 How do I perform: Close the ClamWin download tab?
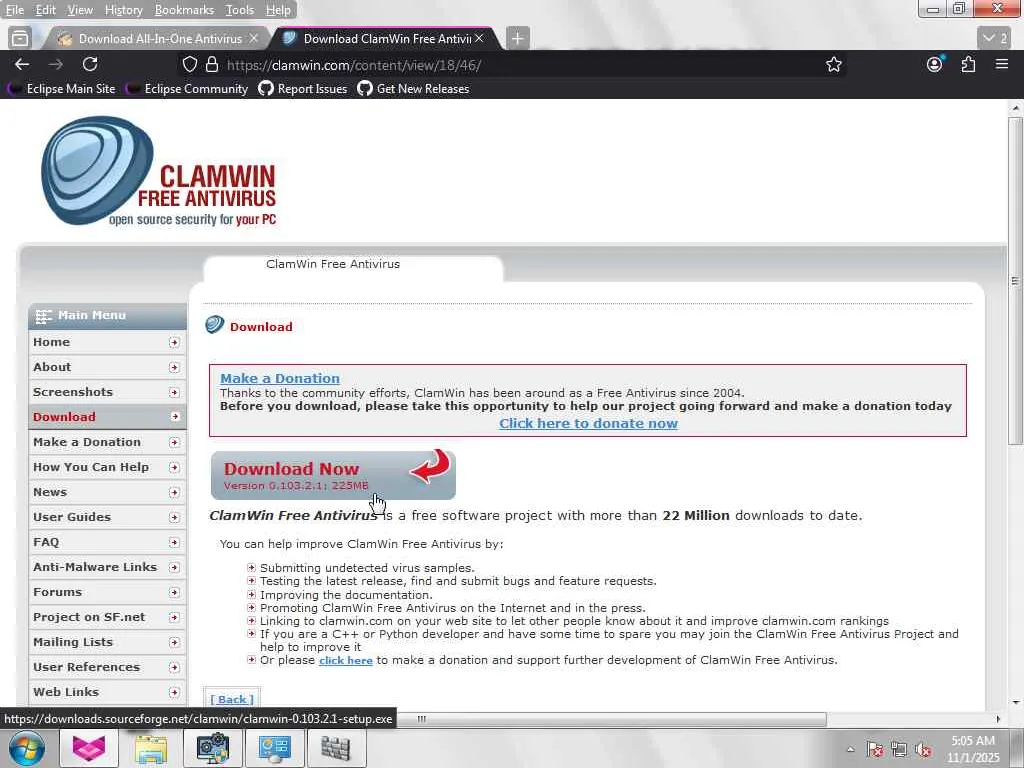point(479,39)
